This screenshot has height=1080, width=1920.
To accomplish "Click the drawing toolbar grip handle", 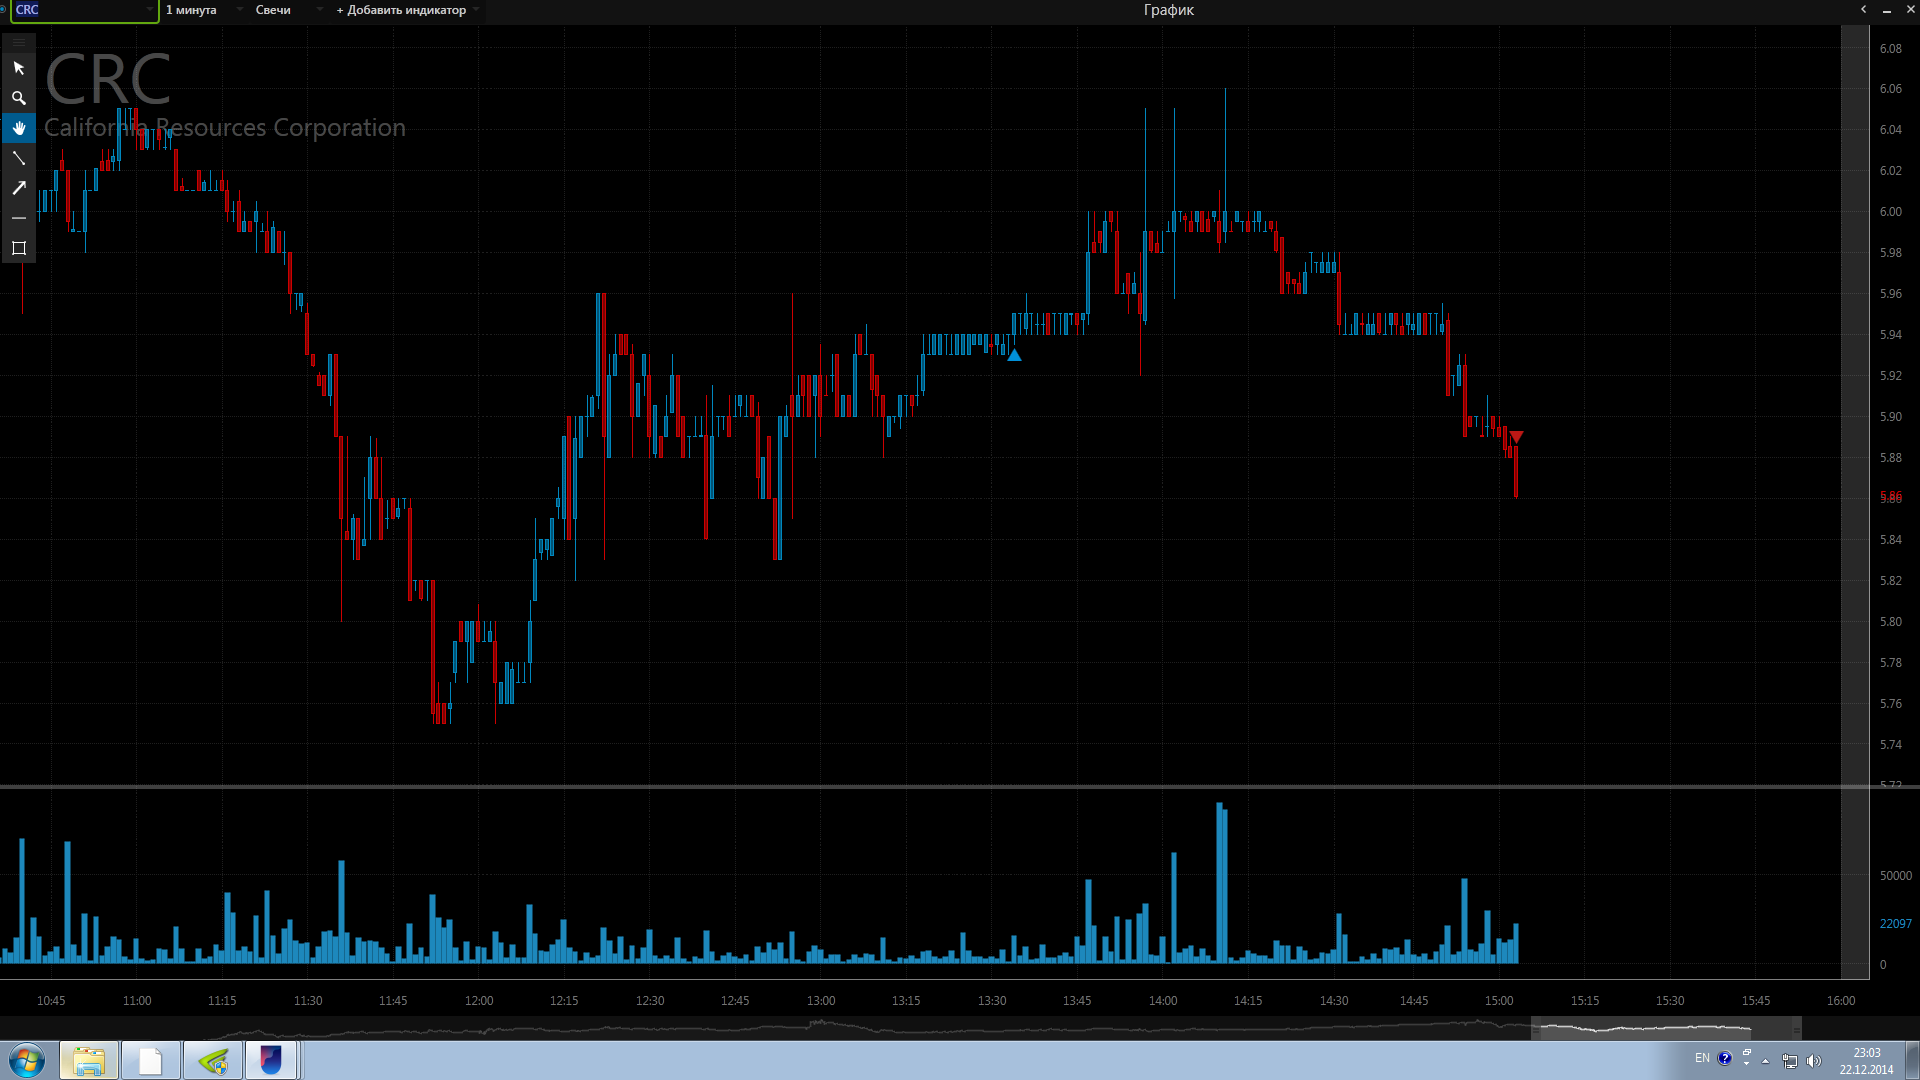I will [x=18, y=42].
